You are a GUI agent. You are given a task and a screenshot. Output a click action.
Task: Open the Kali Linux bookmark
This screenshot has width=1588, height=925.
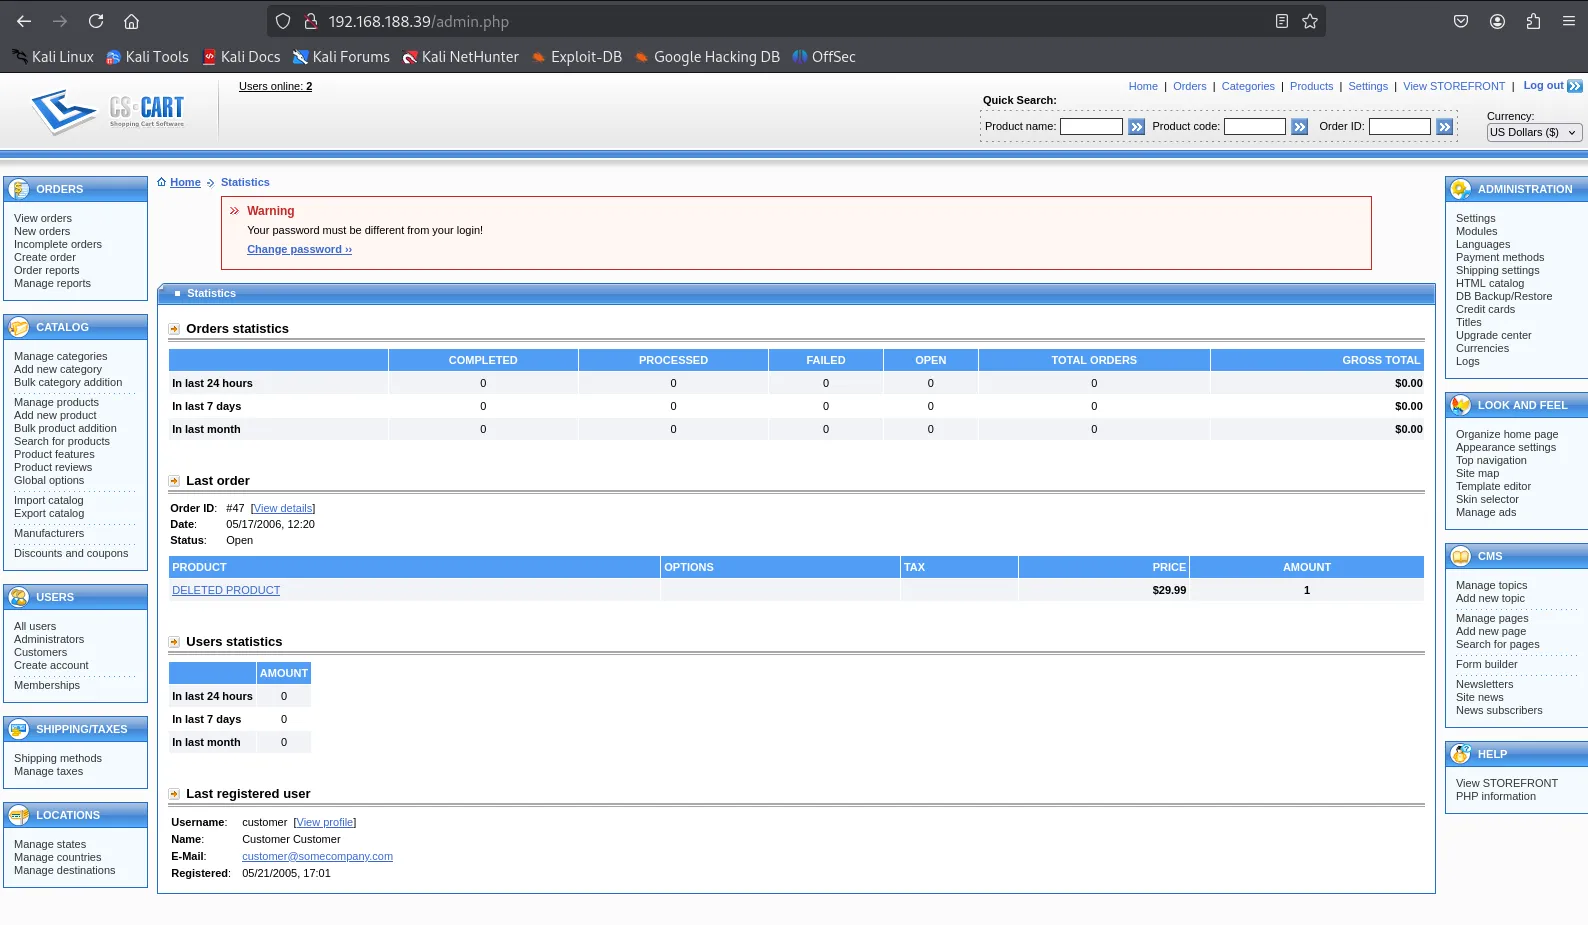(53, 57)
